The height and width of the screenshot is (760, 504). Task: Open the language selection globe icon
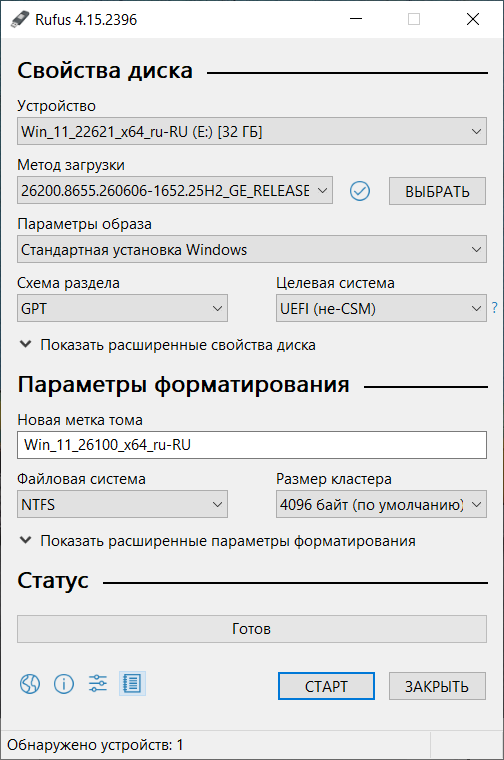point(30,684)
